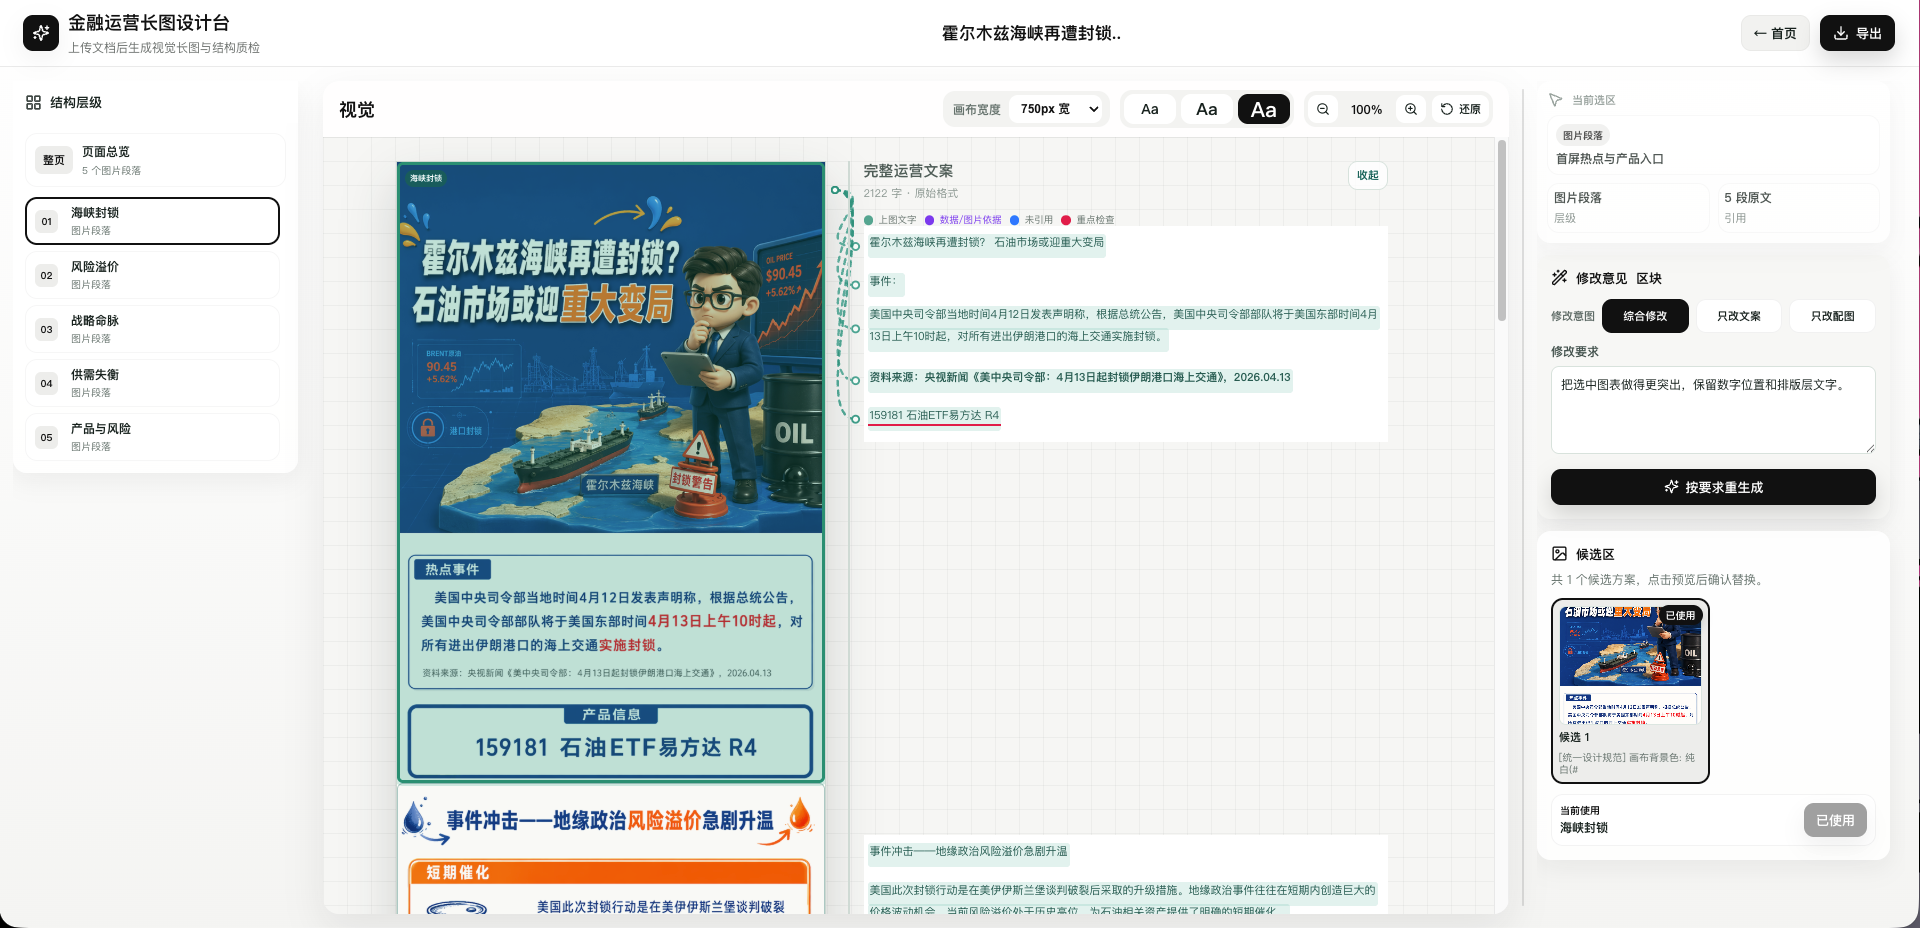Click the 完整运营文案 heading

tap(908, 171)
